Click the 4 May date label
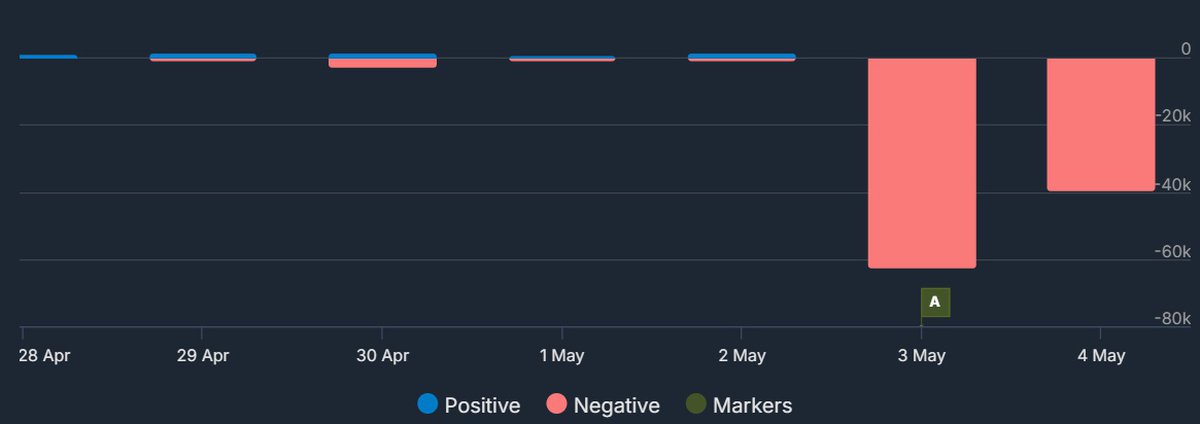Viewport: 1200px width, 424px height. 1101,356
